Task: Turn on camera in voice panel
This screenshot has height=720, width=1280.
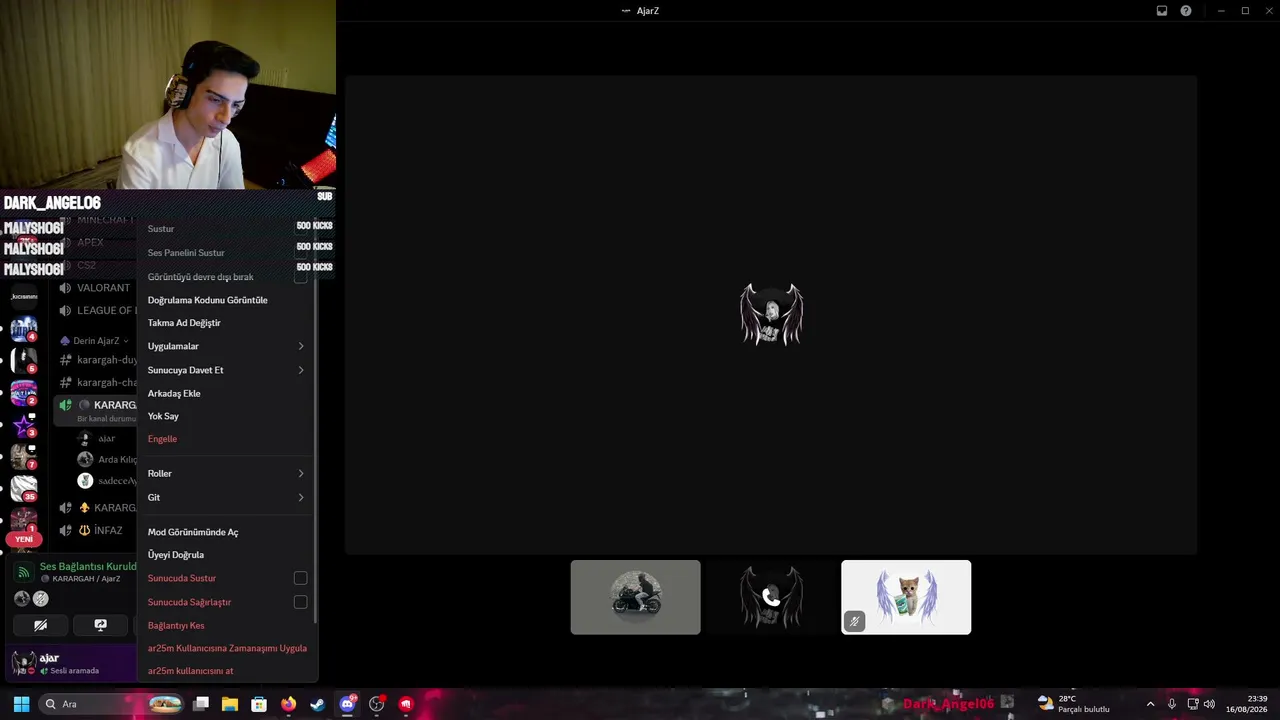Action: pos(41,625)
